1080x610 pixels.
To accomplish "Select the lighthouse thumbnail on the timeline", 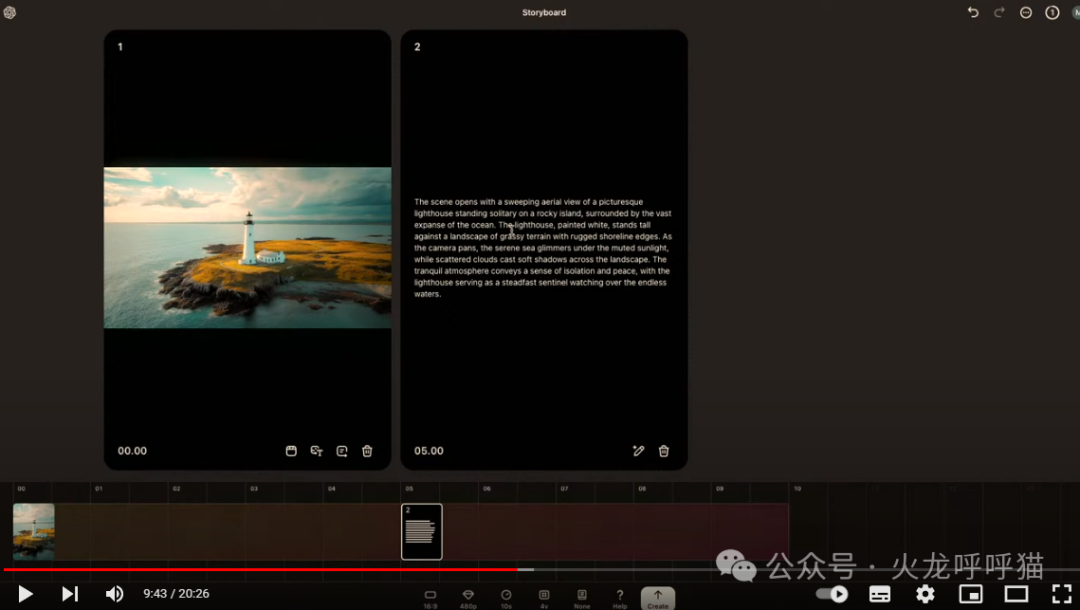I will coord(34,532).
